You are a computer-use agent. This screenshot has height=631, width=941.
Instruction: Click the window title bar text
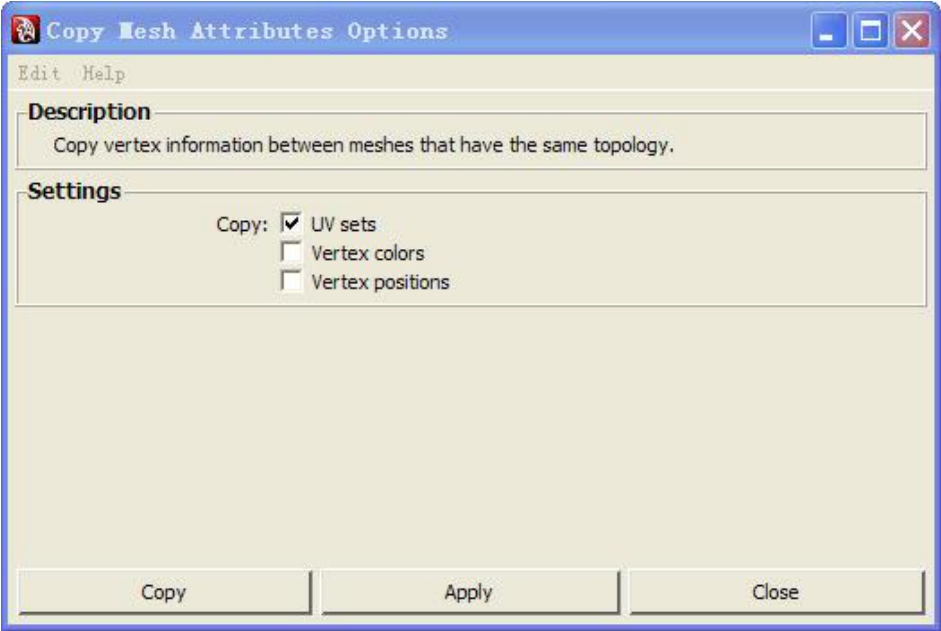coord(247,31)
